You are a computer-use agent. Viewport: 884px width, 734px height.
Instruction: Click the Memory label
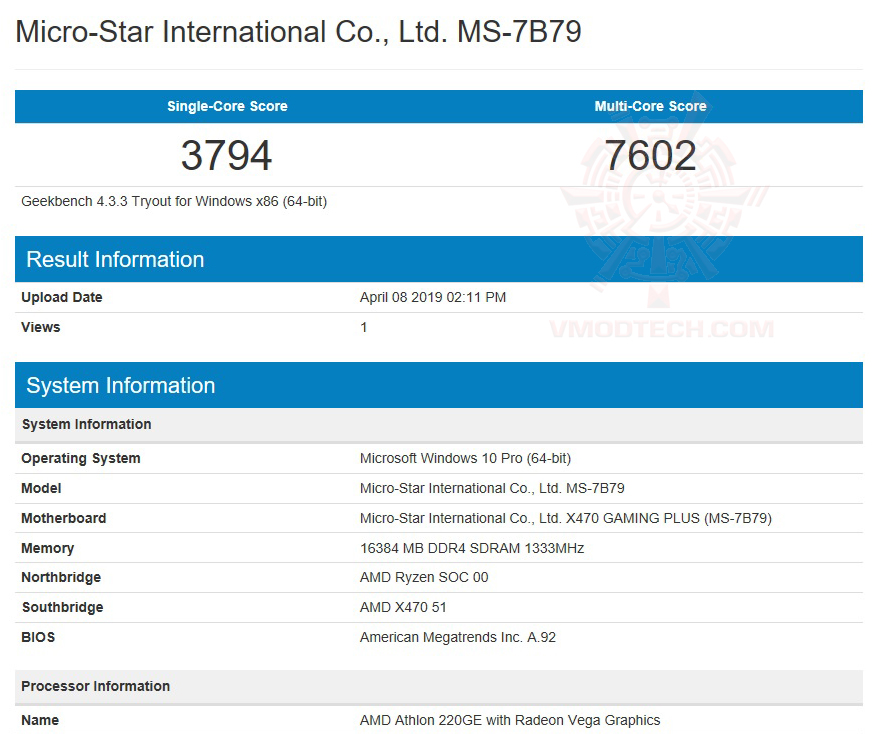47,548
